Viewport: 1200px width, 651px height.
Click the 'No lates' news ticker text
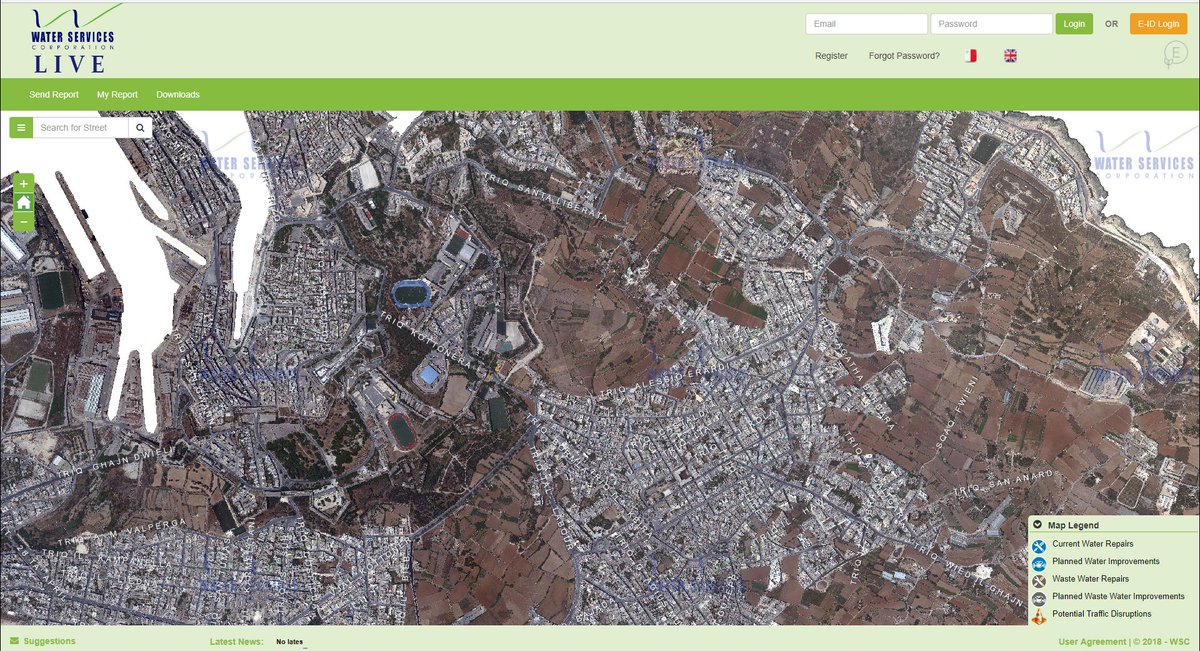[290, 642]
